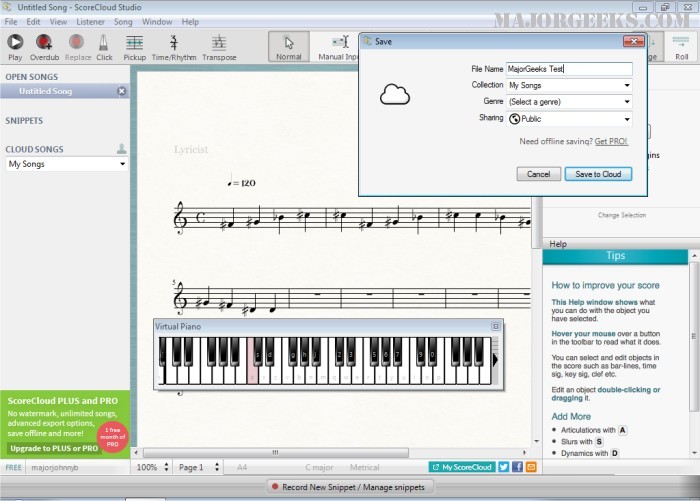Click the horizontal score scrollbar
The width and height of the screenshot is (700, 501).
[275, 453]
